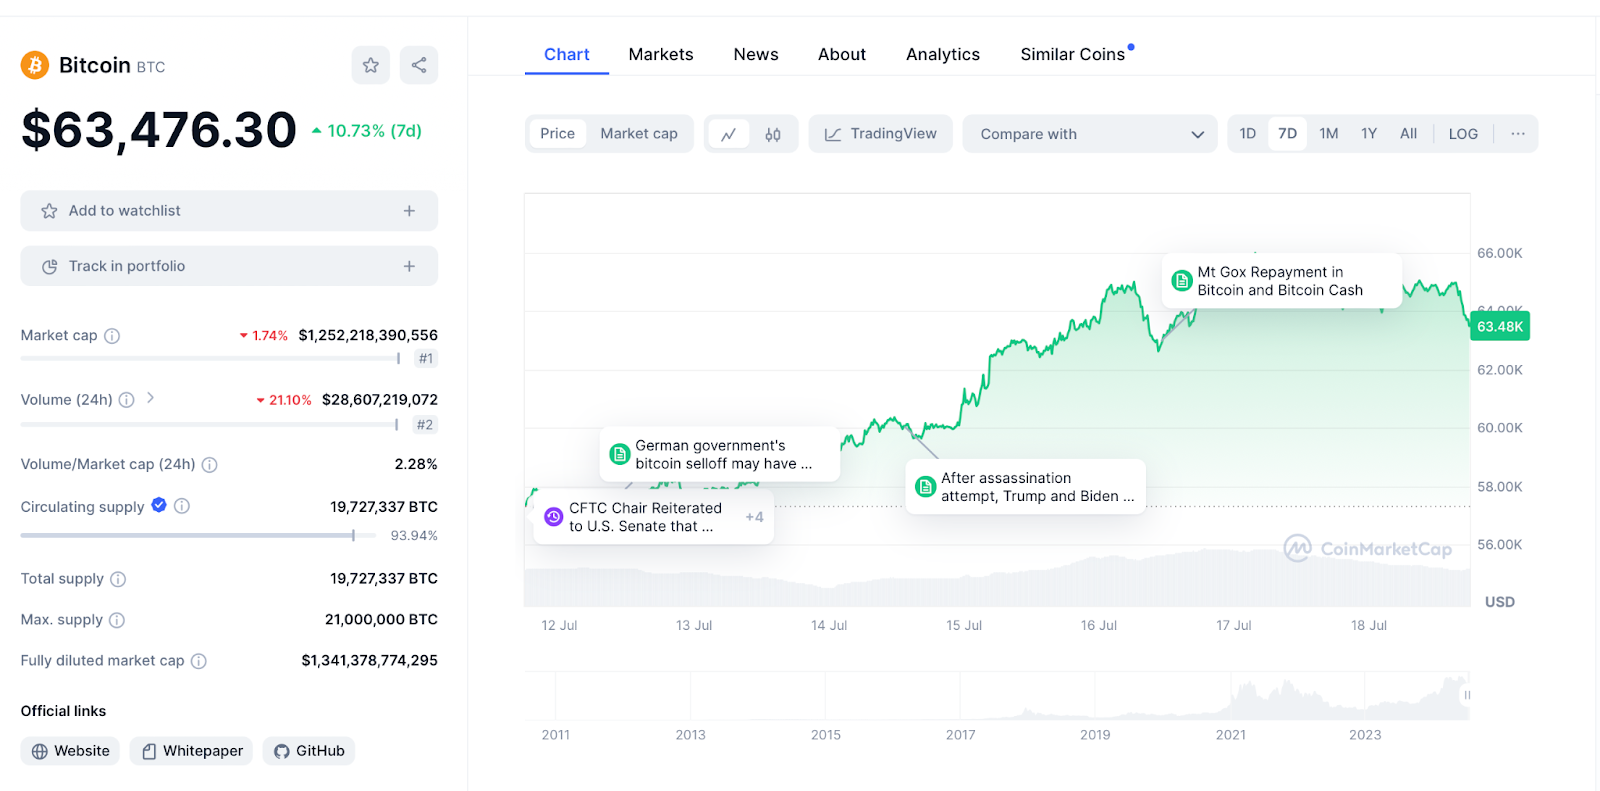The width and height of the screenshot is (1600, 791).
Task: Click the Market cap rank #1 badge
Action: coord(426,359)
